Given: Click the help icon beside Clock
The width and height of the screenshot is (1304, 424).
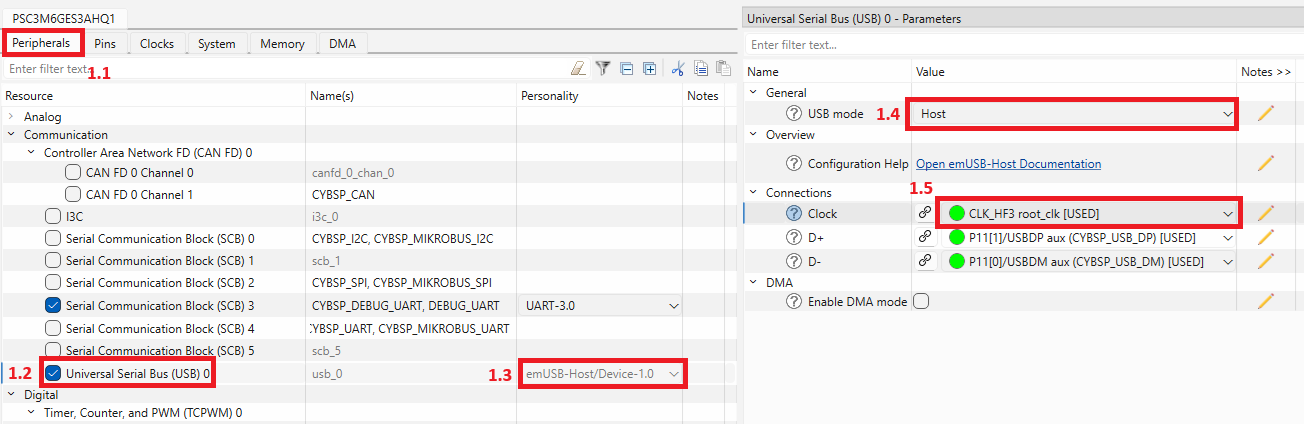Looking at the screenshot, I should 794,213.
